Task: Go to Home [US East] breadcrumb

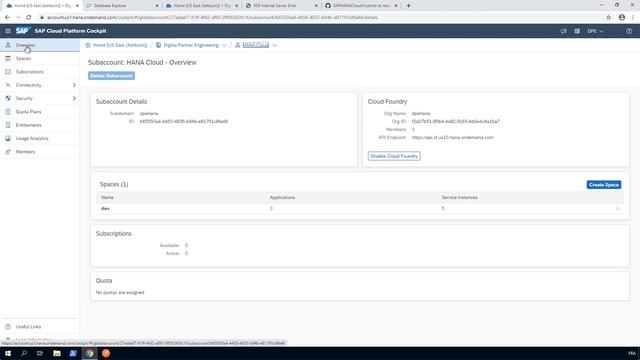Action: click(x=120, y=45)
